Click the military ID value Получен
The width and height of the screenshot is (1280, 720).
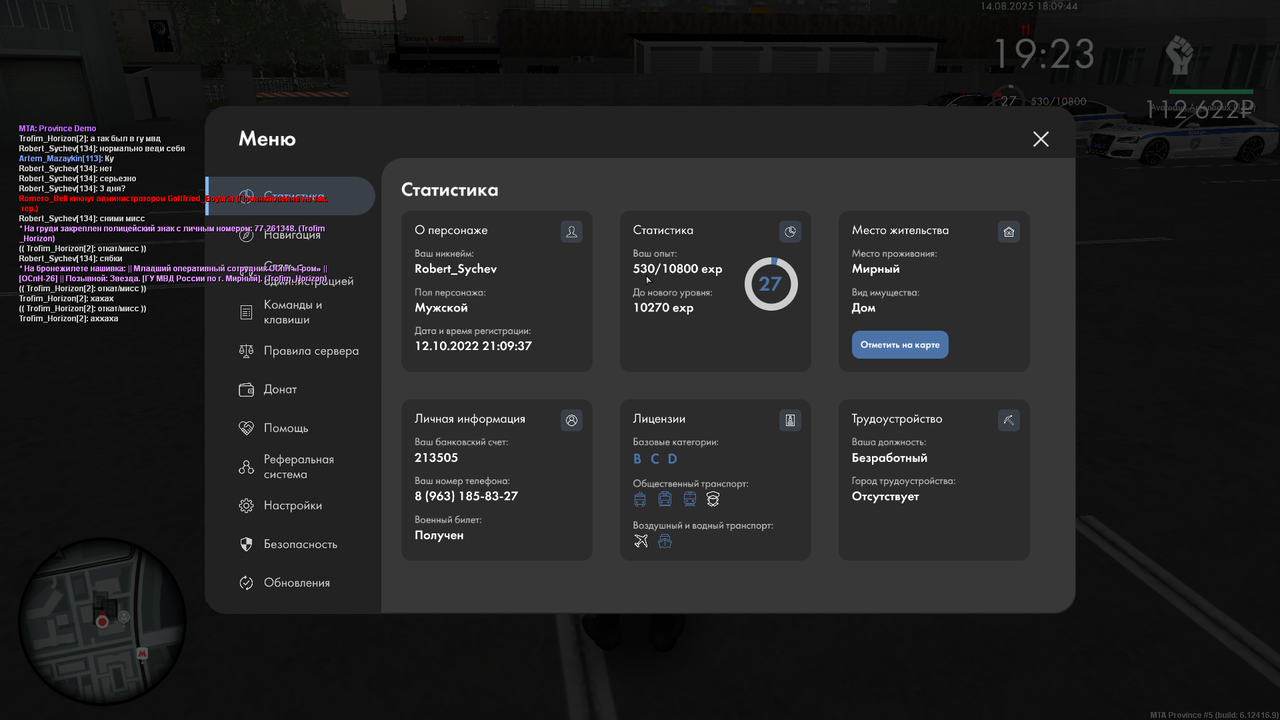439,535
